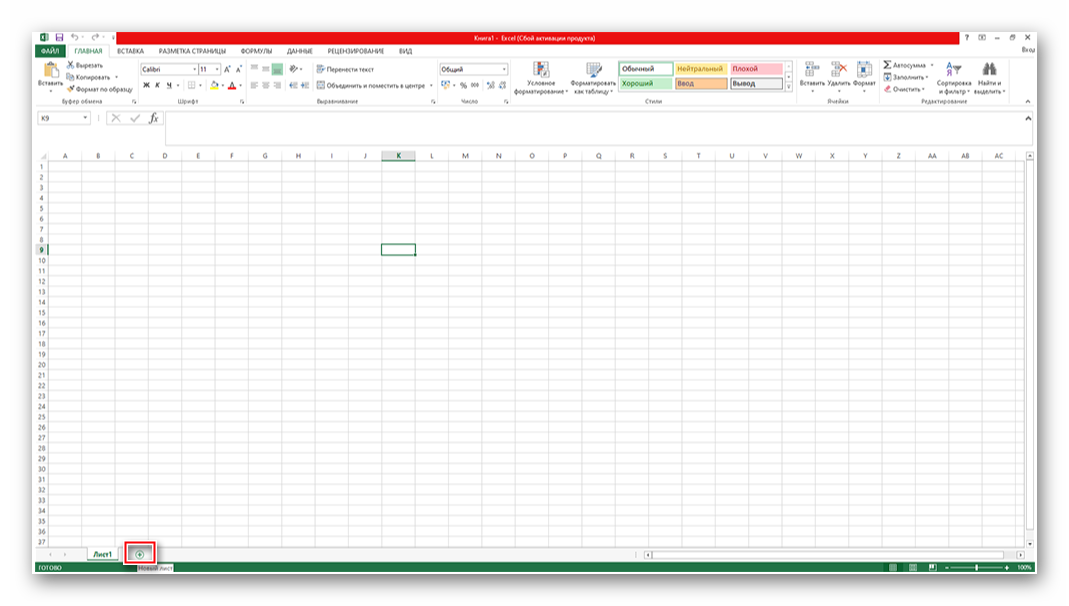
Task: Toggle Wrap Text (Перенести текст)
Action: [346, 70]
